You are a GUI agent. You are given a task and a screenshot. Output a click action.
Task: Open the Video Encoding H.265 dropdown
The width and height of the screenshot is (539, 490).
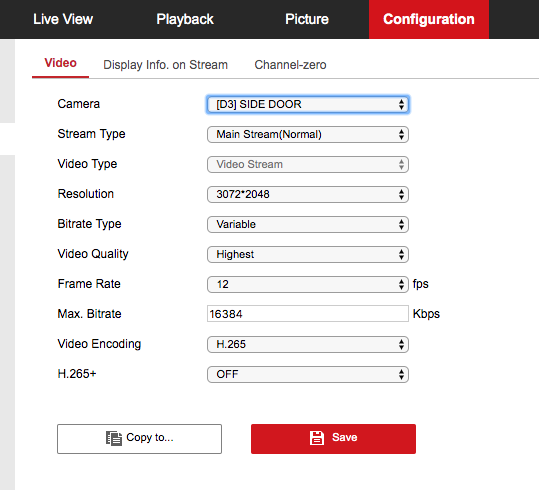pyautogui.click(x=308, y=345)
